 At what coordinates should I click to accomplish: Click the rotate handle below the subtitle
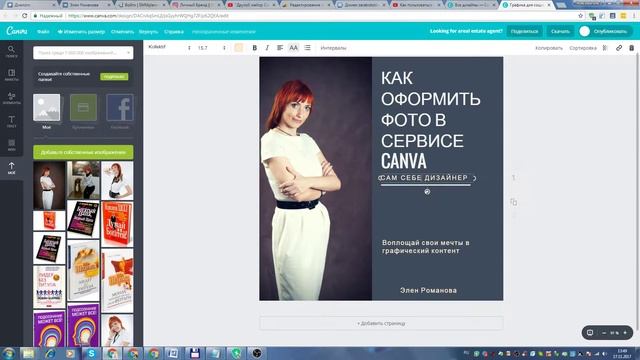click(427, 191)
